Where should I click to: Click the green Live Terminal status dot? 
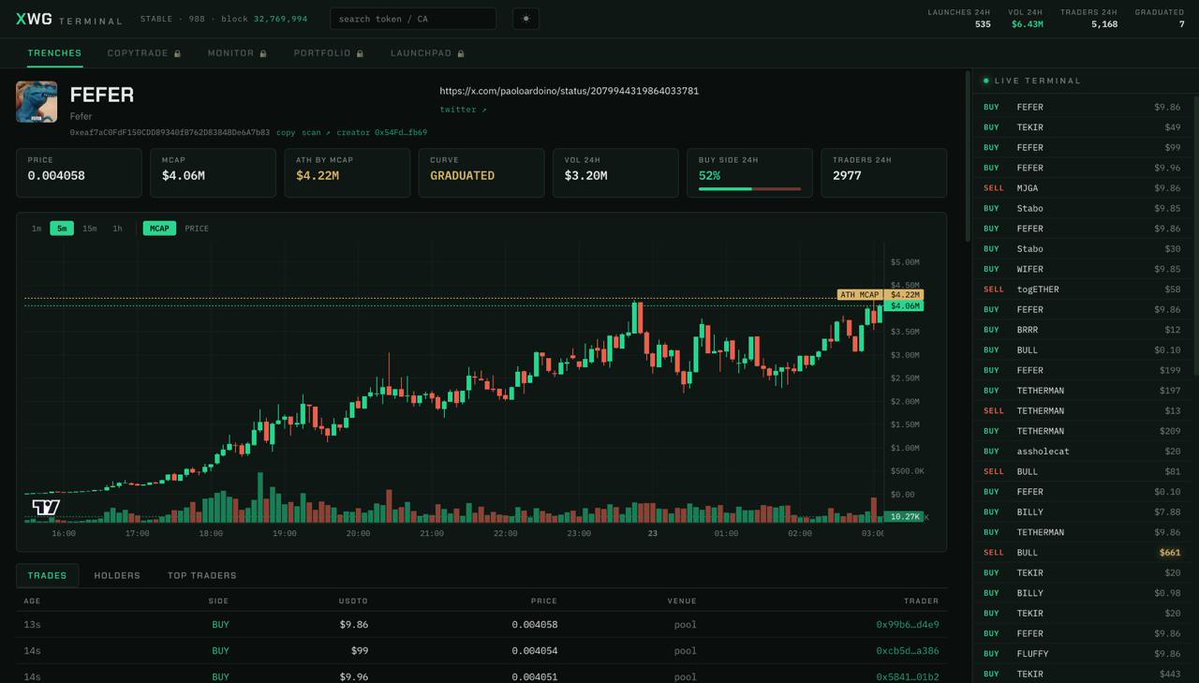(986, 80)
